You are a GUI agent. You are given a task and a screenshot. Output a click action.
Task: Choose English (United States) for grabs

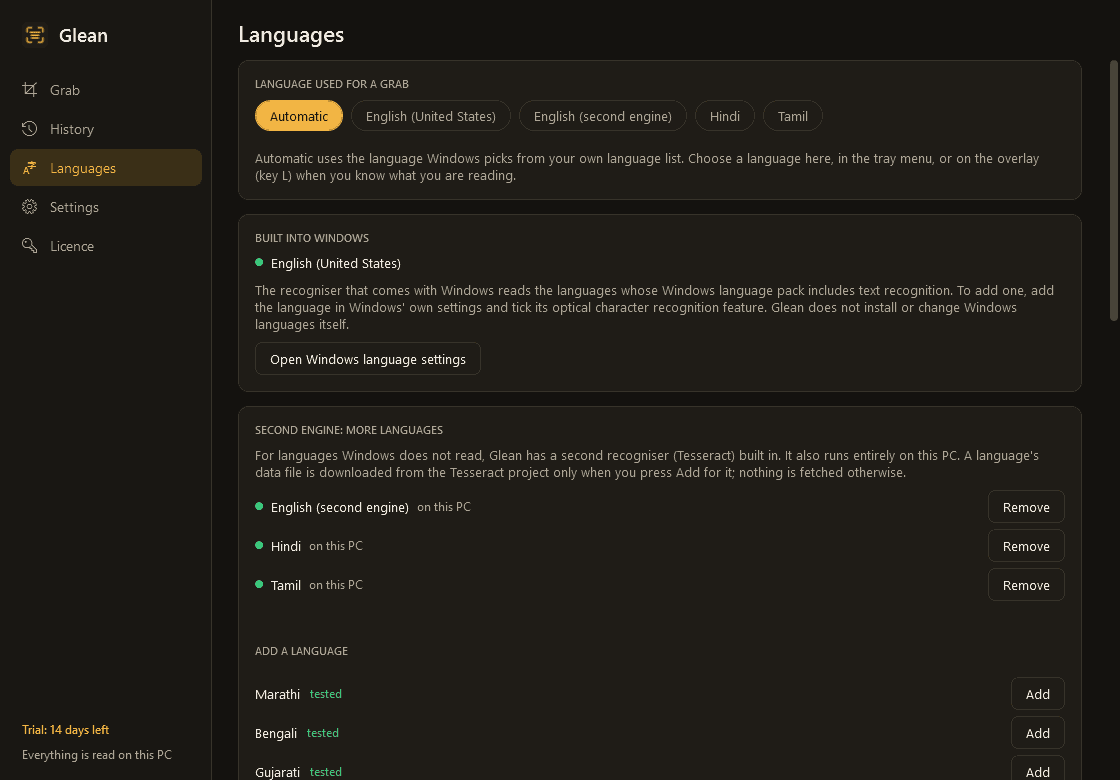pyautogui.click(x=431, y=116)
